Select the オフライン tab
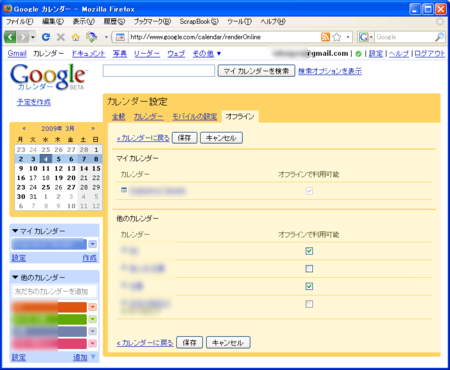Image resolution: width=450 pixels, height=370 pixels. (x=240, y=116)
